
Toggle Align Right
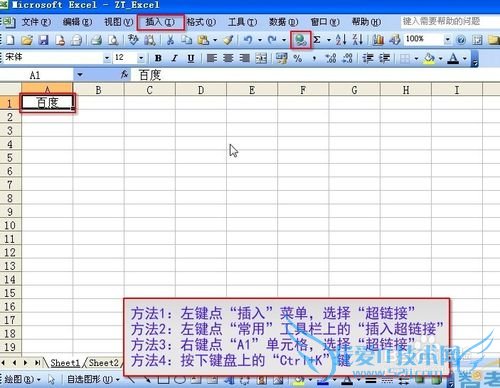[244, 58]
